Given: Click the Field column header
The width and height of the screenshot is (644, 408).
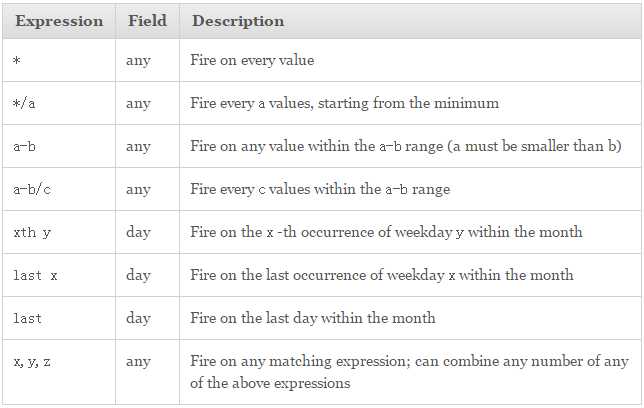Looking at the screenshot, I should 147,21.
